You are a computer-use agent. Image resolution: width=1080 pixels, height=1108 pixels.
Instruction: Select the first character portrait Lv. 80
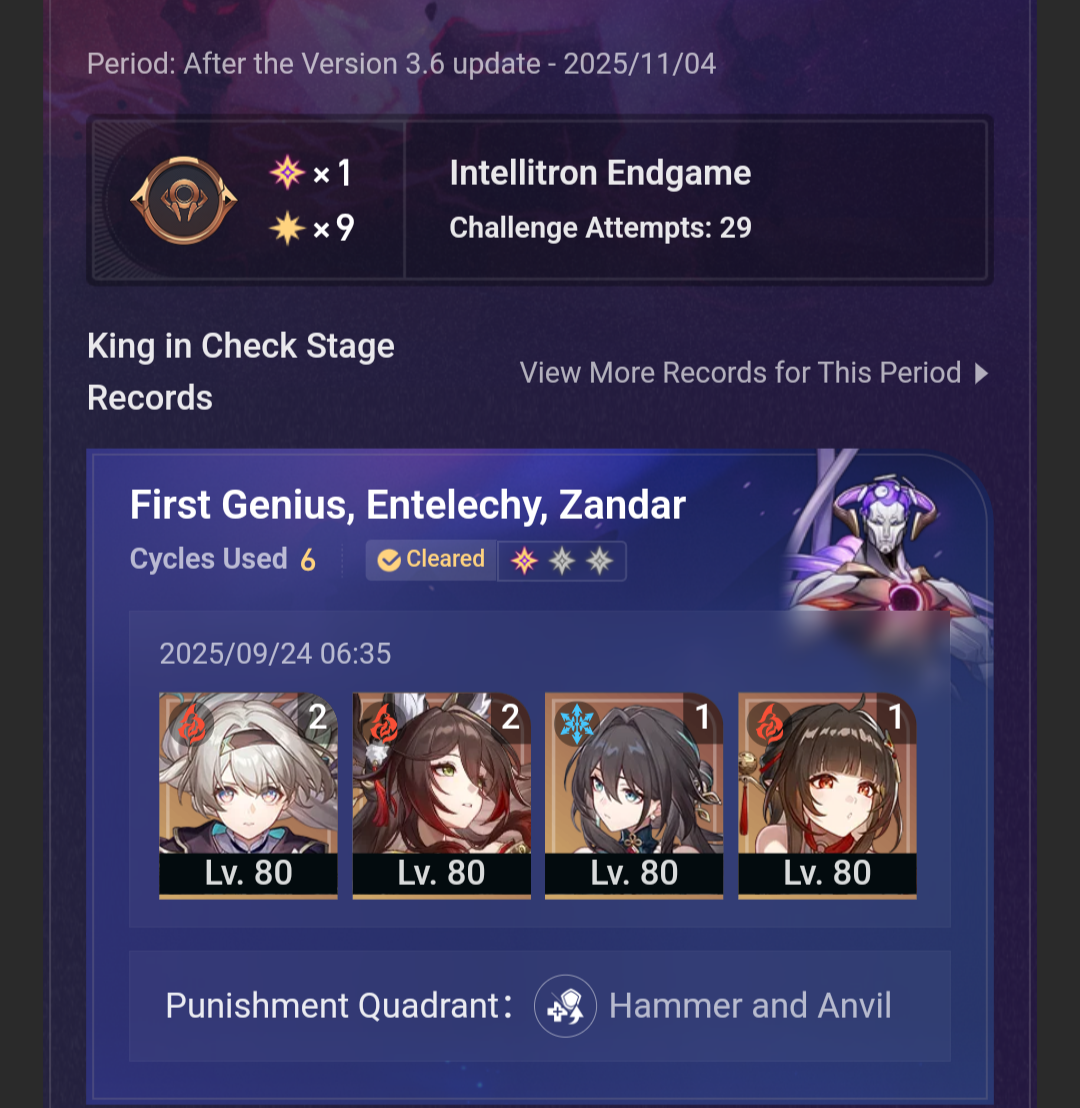coord(248,796)
